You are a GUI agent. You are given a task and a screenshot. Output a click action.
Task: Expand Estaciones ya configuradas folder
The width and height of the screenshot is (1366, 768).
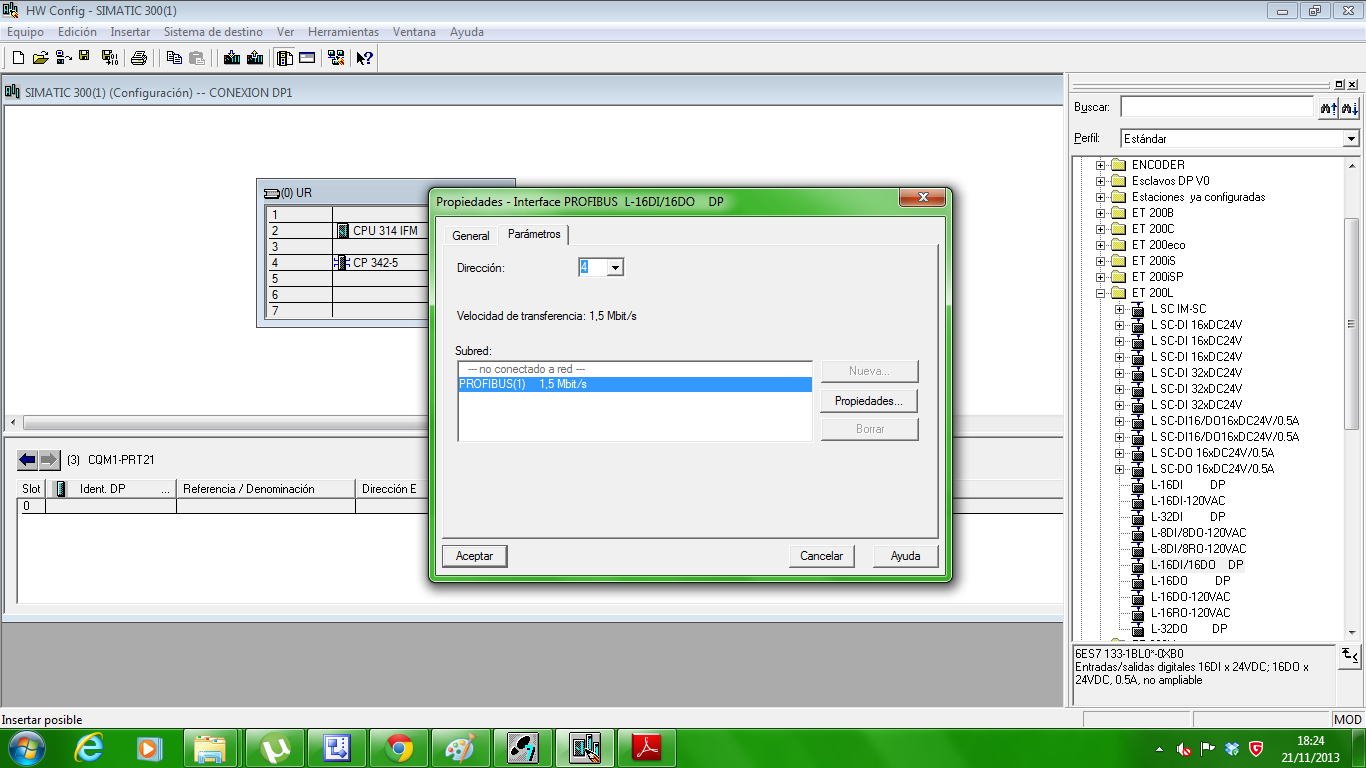coord(1101,197)
